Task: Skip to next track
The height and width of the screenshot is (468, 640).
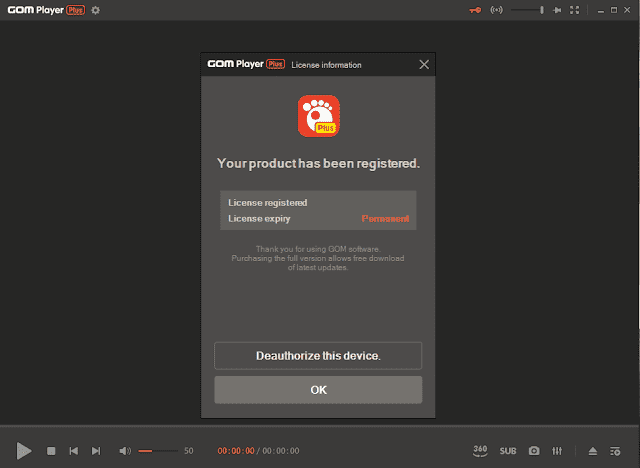Action: point(96,451)
